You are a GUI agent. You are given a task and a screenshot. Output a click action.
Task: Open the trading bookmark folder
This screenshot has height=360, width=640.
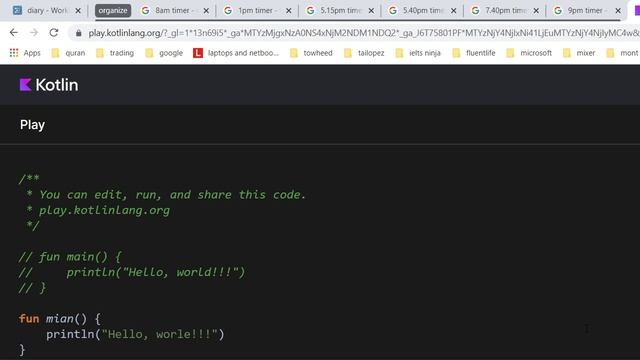[x=115, y=53]
